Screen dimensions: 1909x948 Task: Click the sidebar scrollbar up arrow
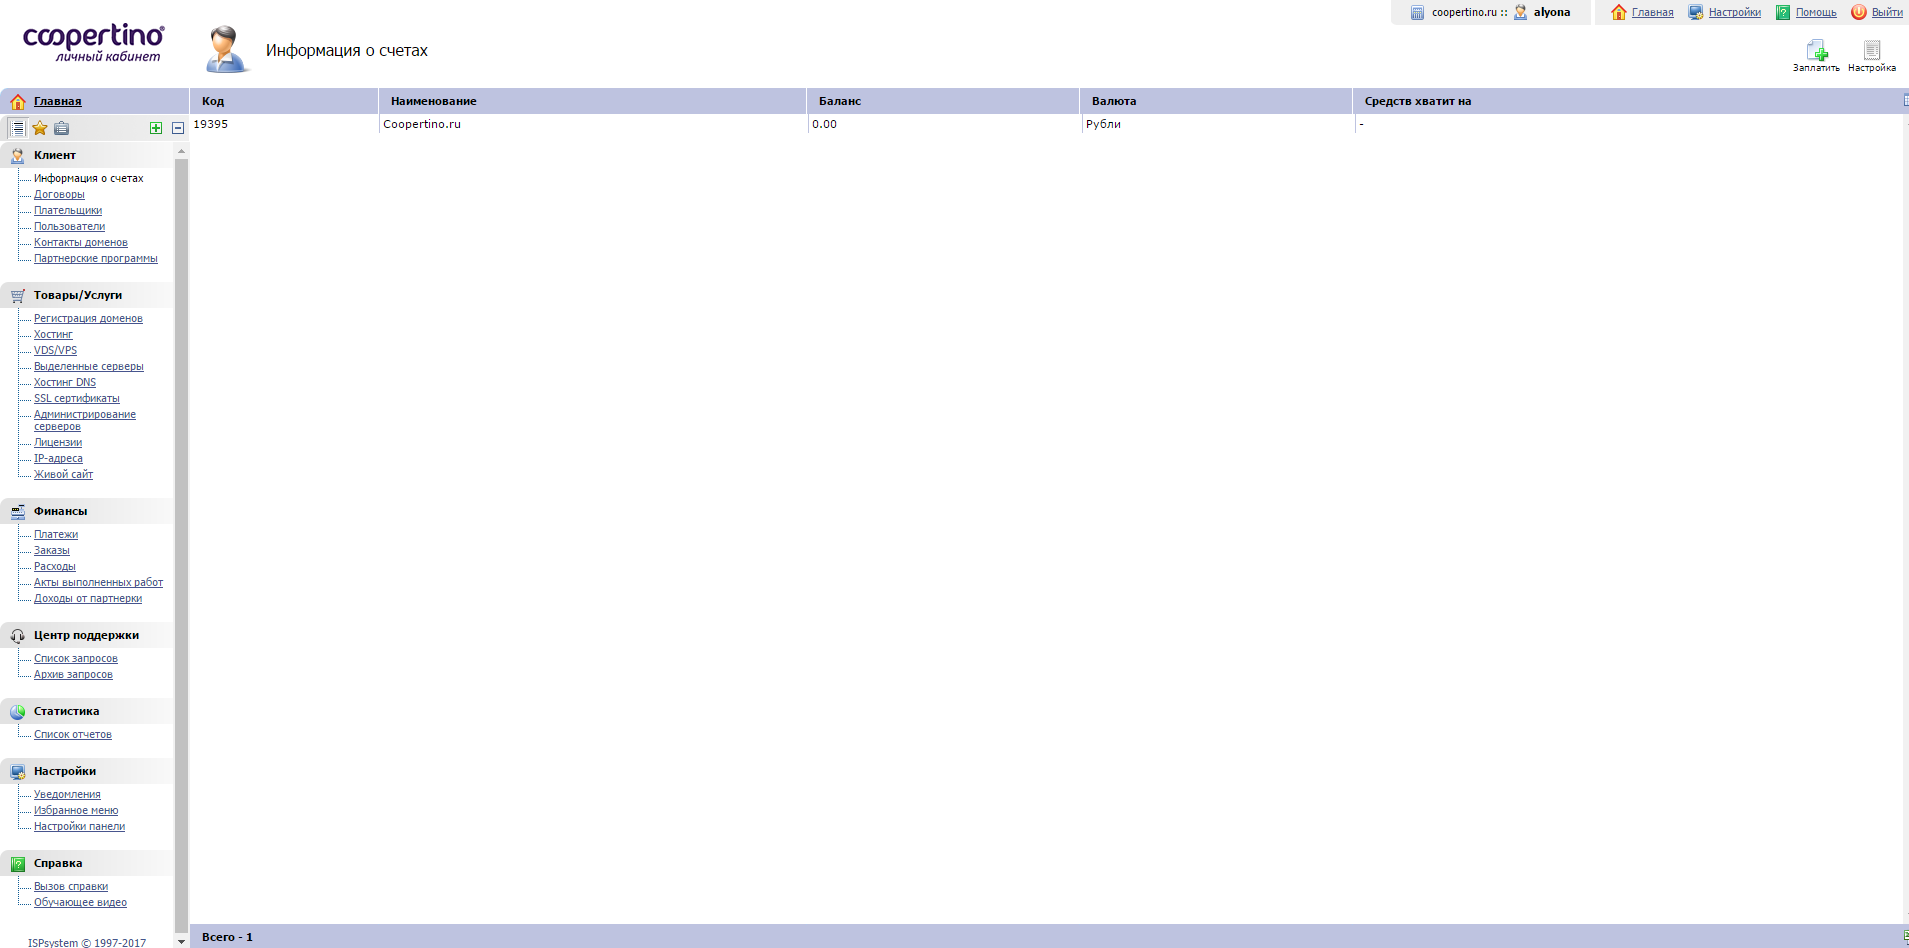pyautogui.click(x=181, y=151)
